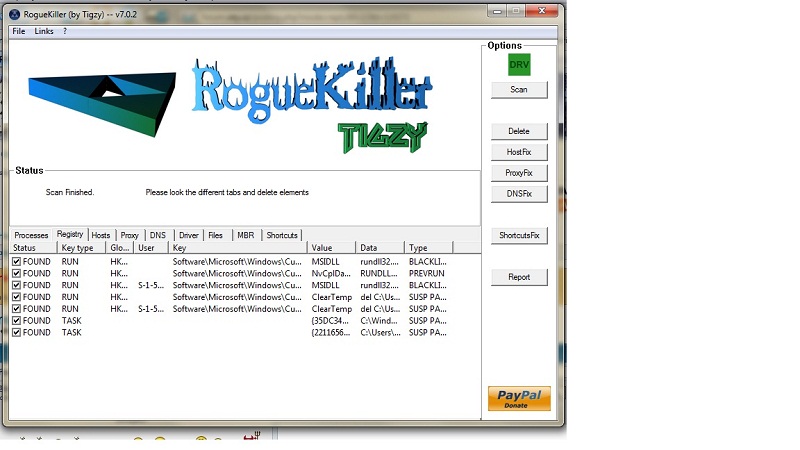Run the ProxyFix button
This screenshot has height=450, width=800.
click(x=519, y=173)
